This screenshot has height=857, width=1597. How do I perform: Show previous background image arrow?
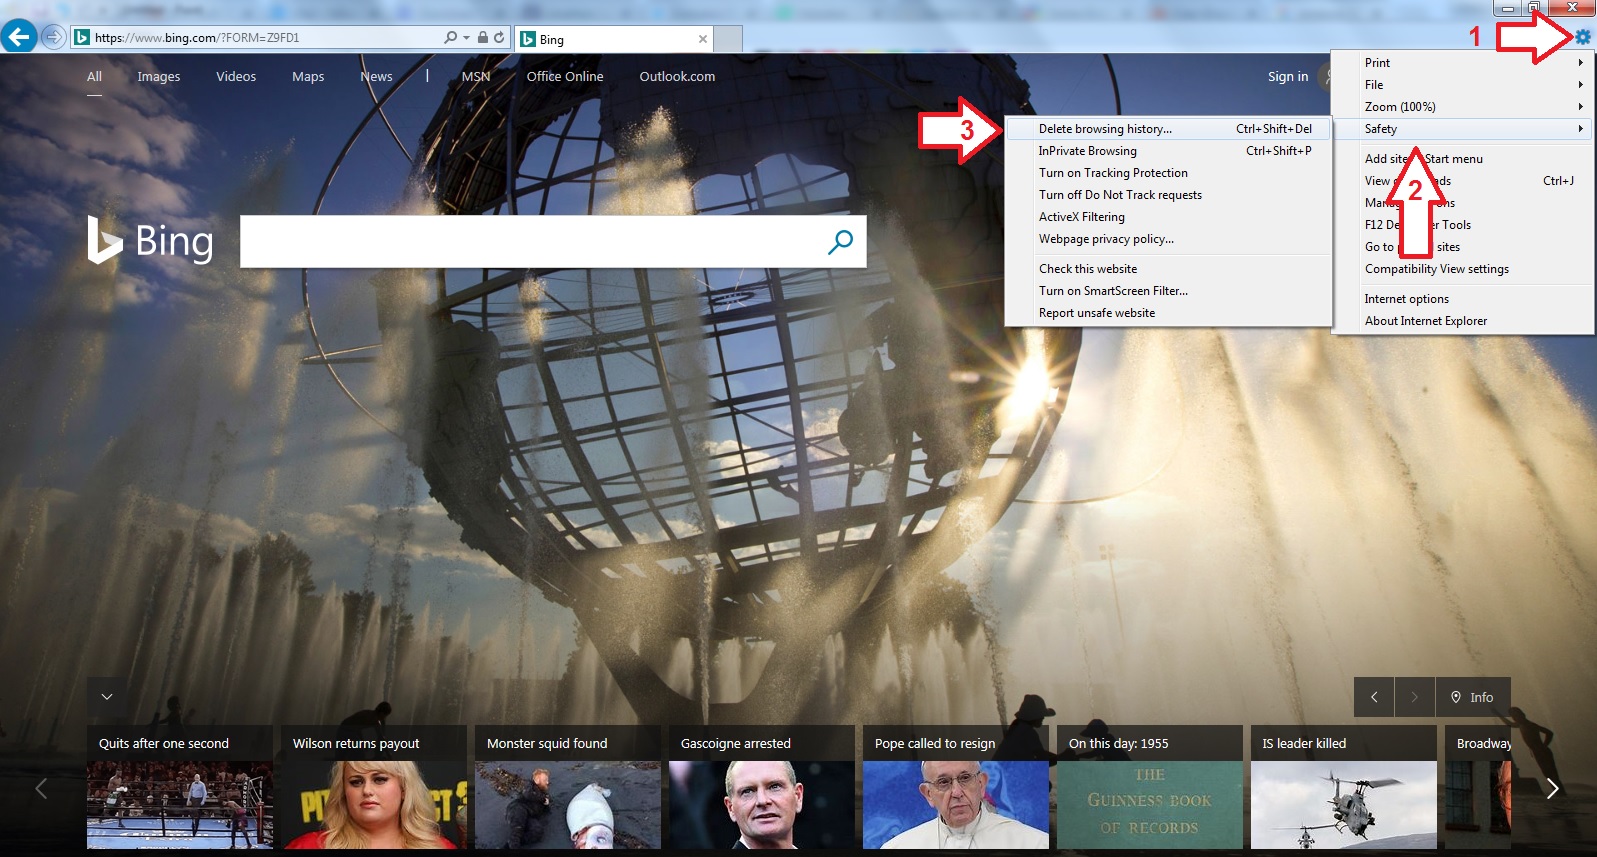[x=1374, y=697]
